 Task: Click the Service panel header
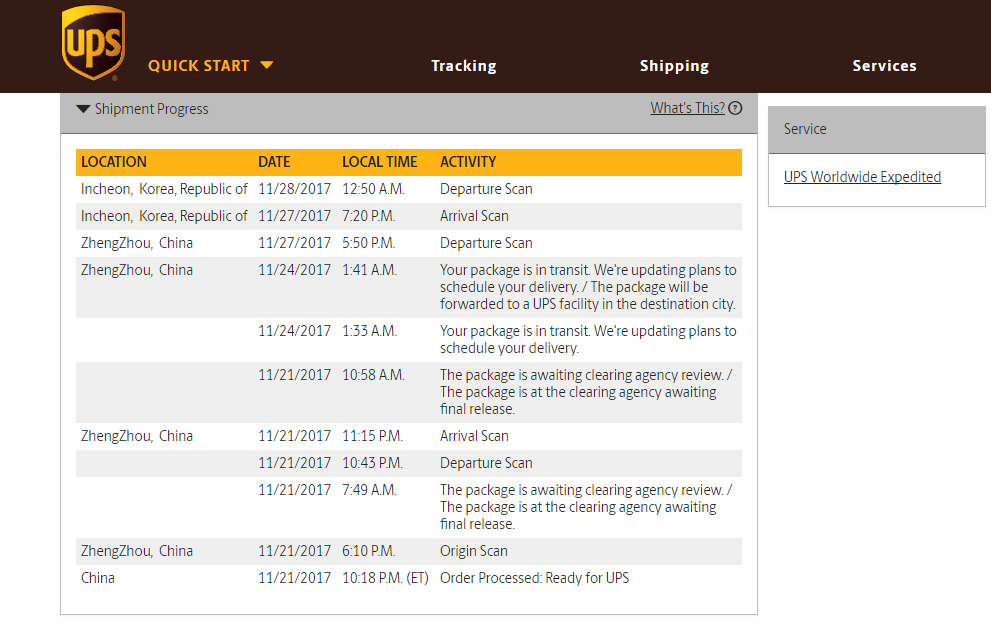[x=877, y=130]
